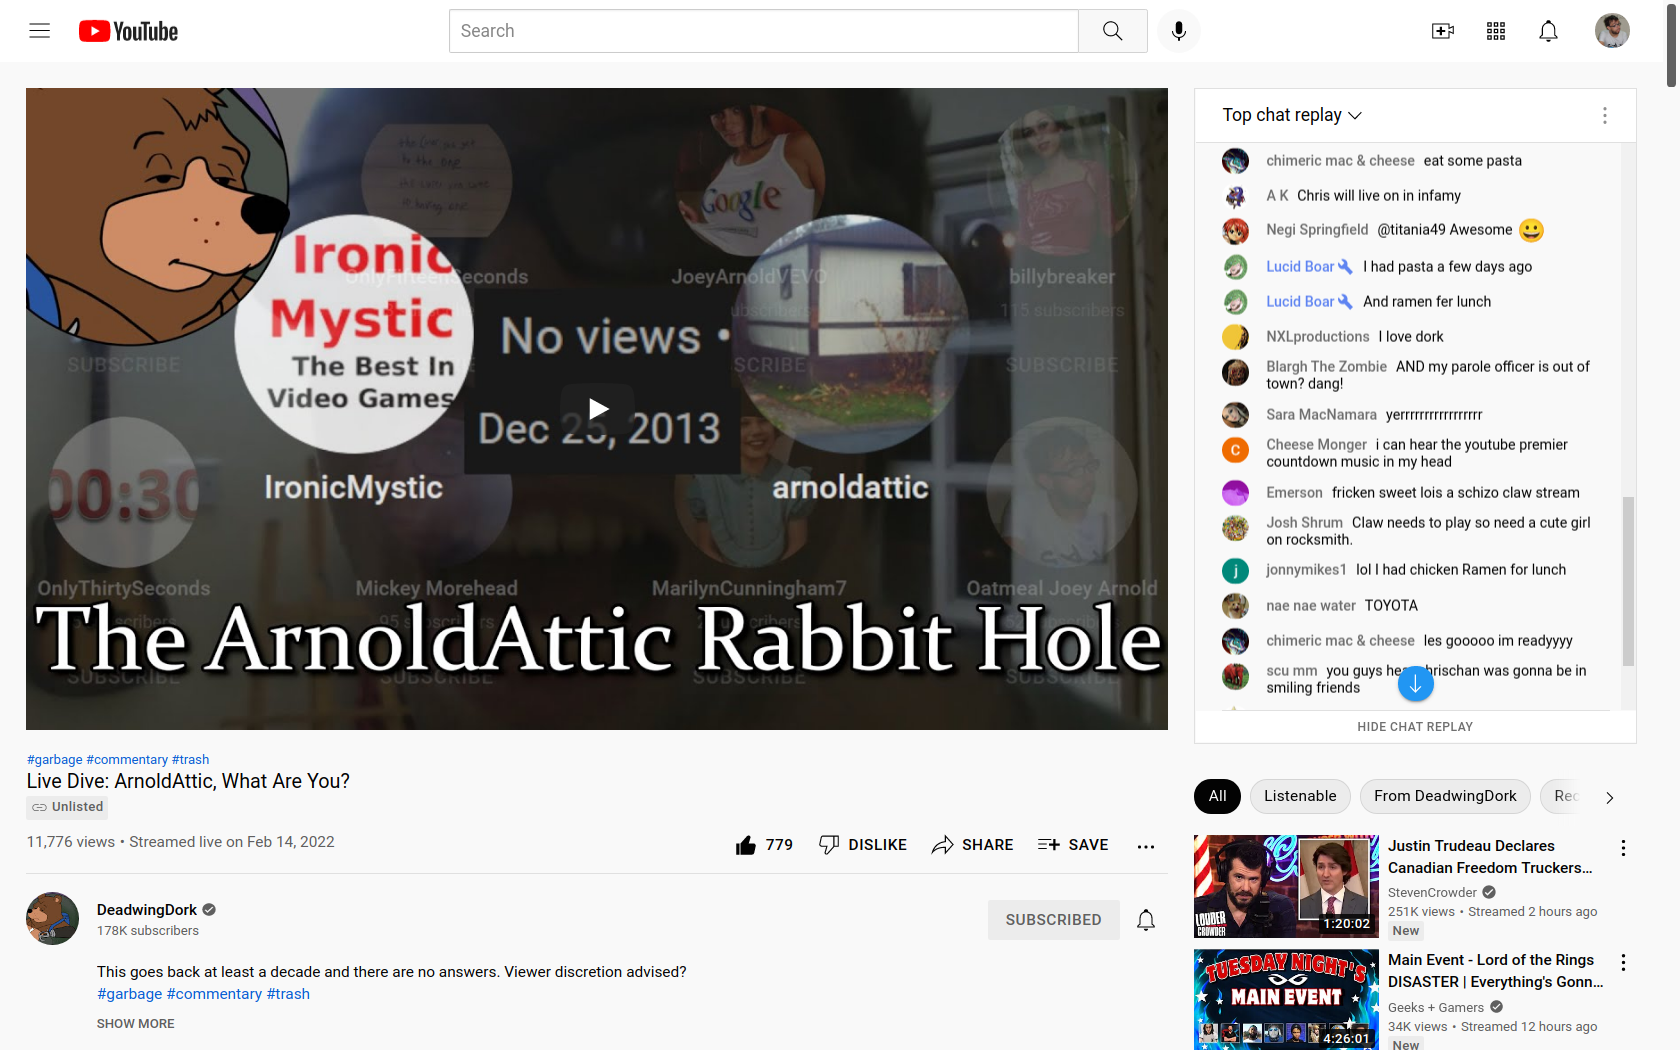Click the 178K subscribers text

point(148,931)
